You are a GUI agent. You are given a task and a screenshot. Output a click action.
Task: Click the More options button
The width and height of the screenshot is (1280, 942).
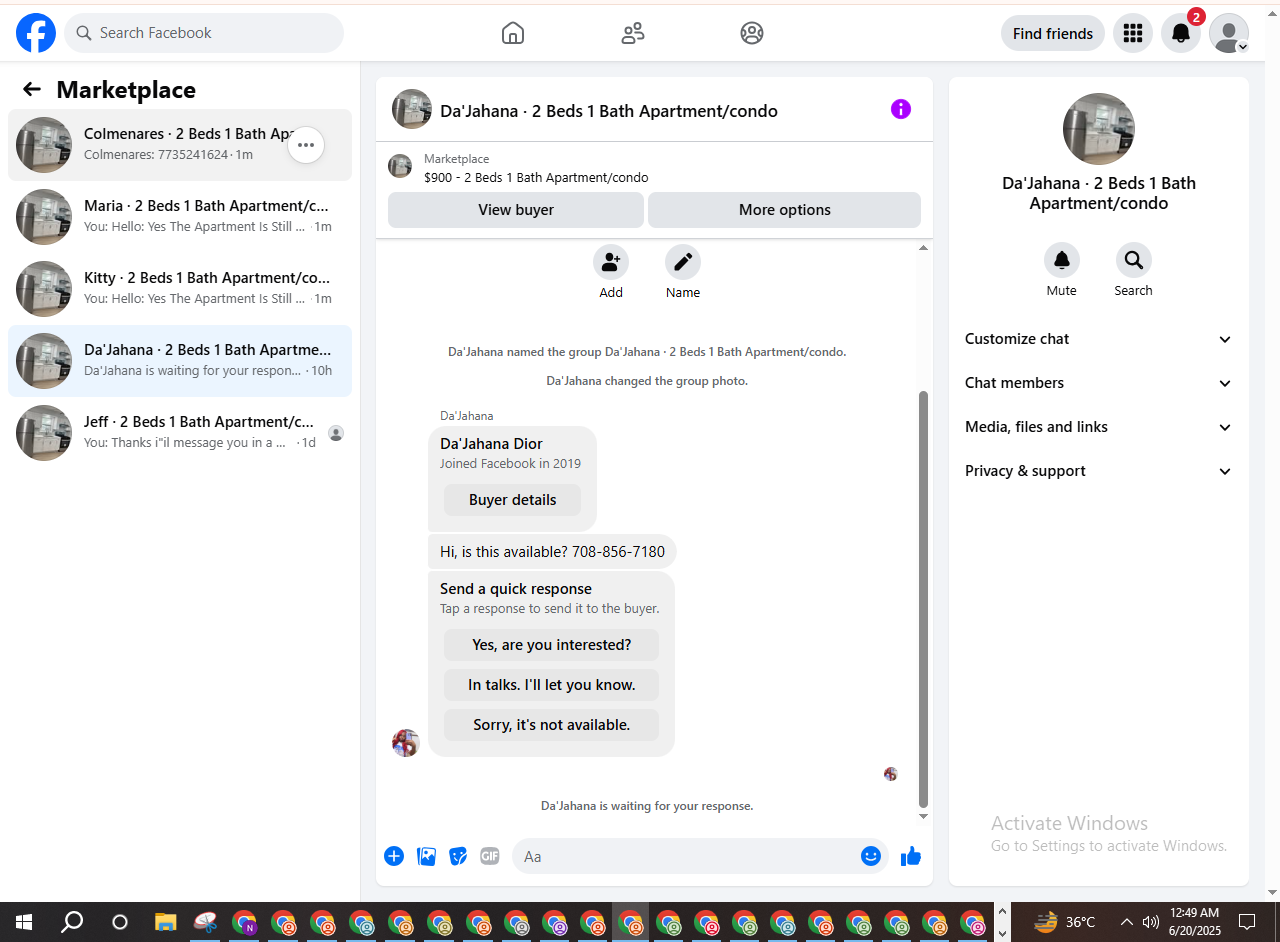pos(785,210)
